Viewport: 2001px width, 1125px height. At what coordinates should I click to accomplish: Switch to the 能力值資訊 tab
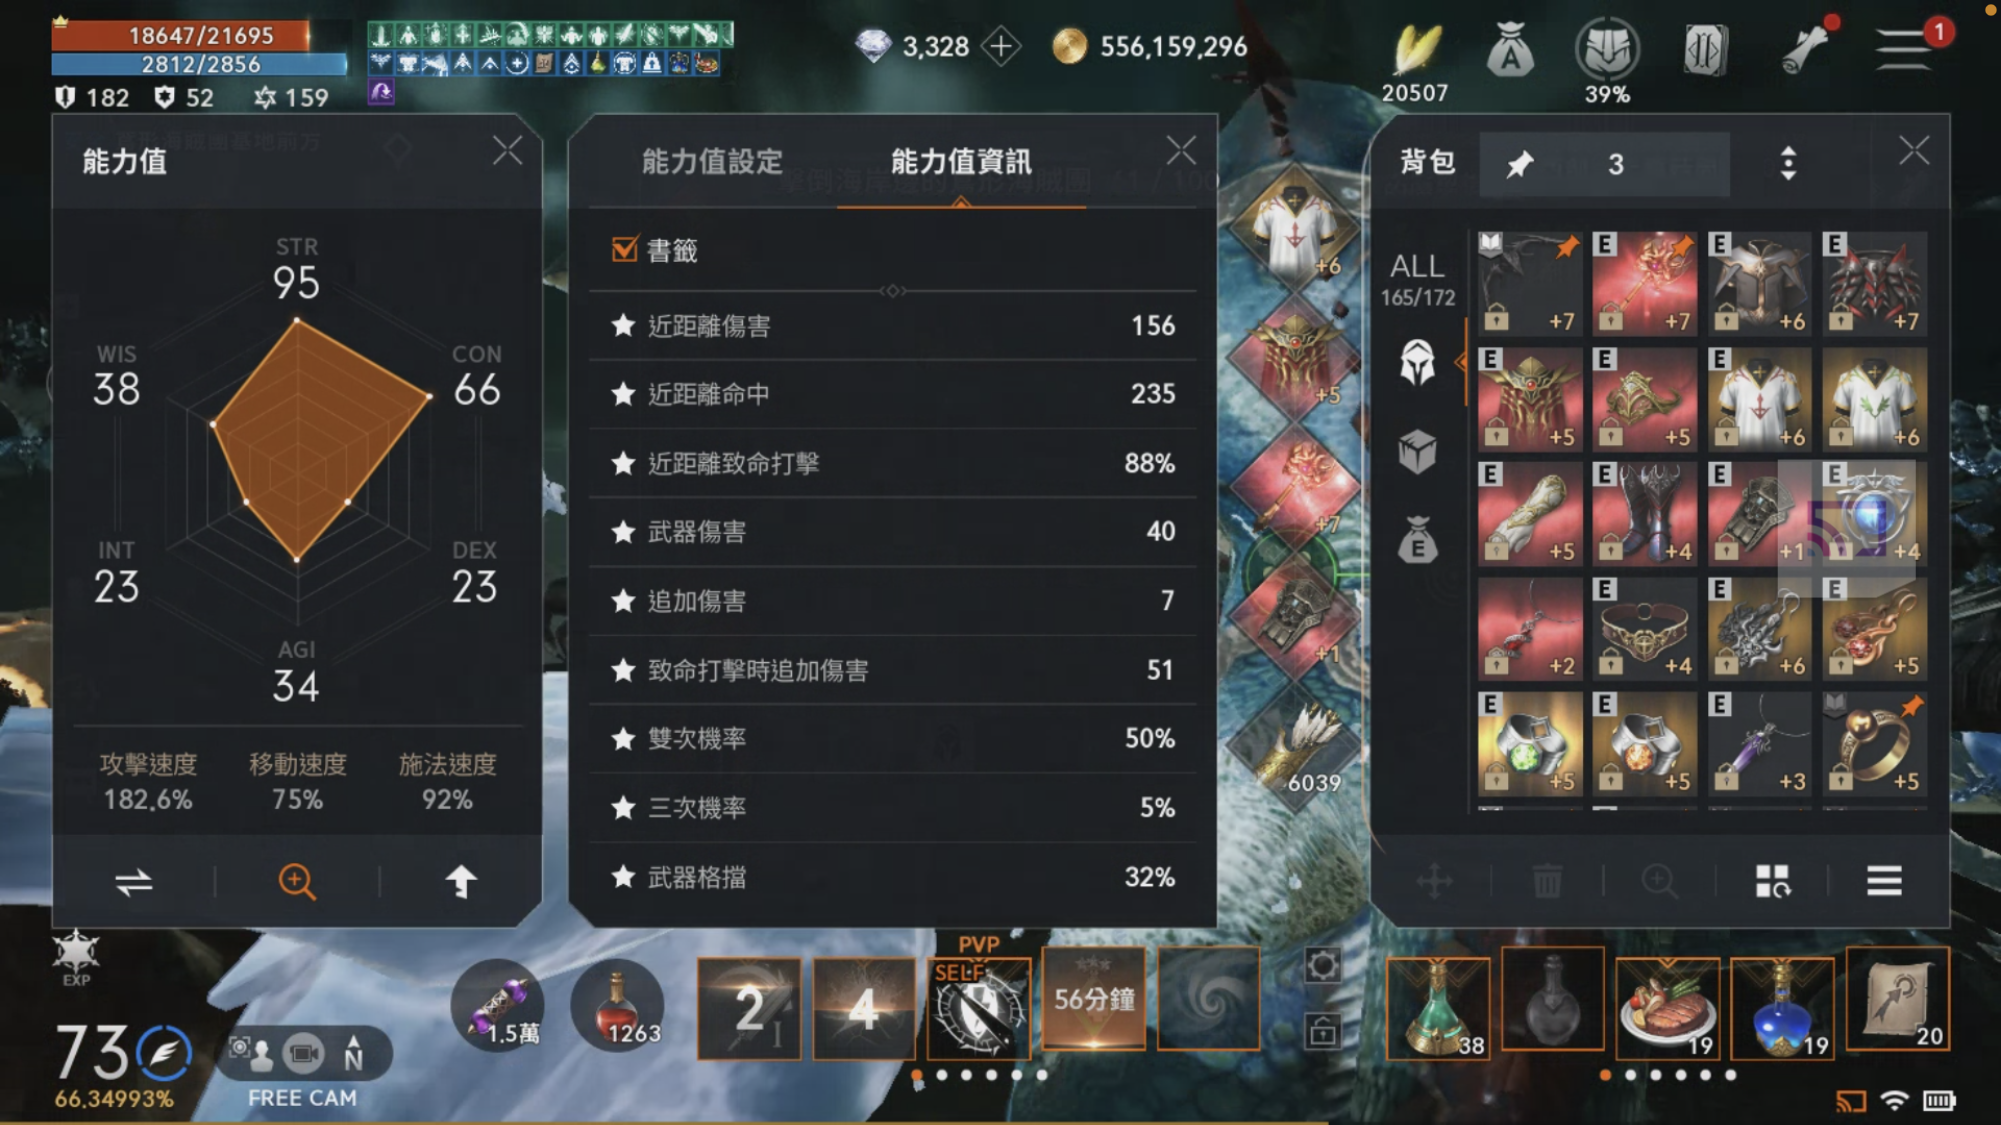pyautogui.click(x=961, y=162)
